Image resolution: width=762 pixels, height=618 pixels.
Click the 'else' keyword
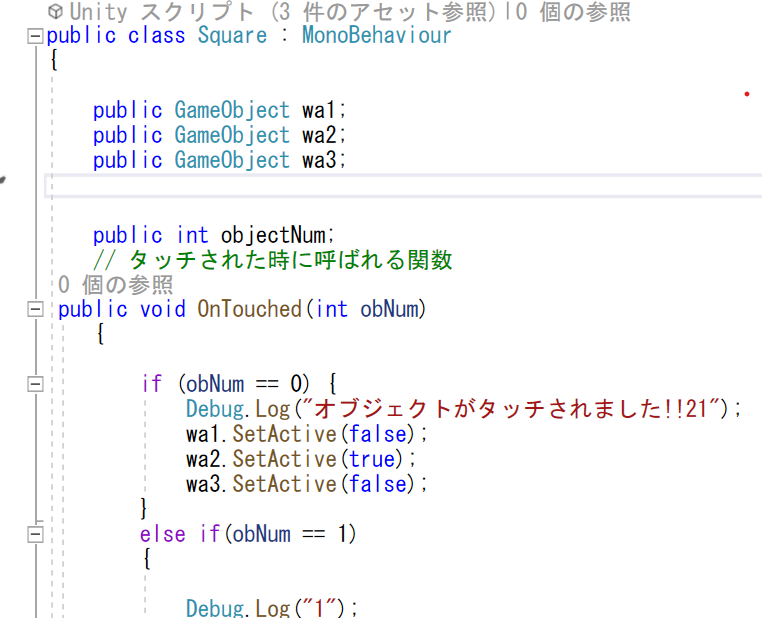pyautogui.click(x=163, y=534)
